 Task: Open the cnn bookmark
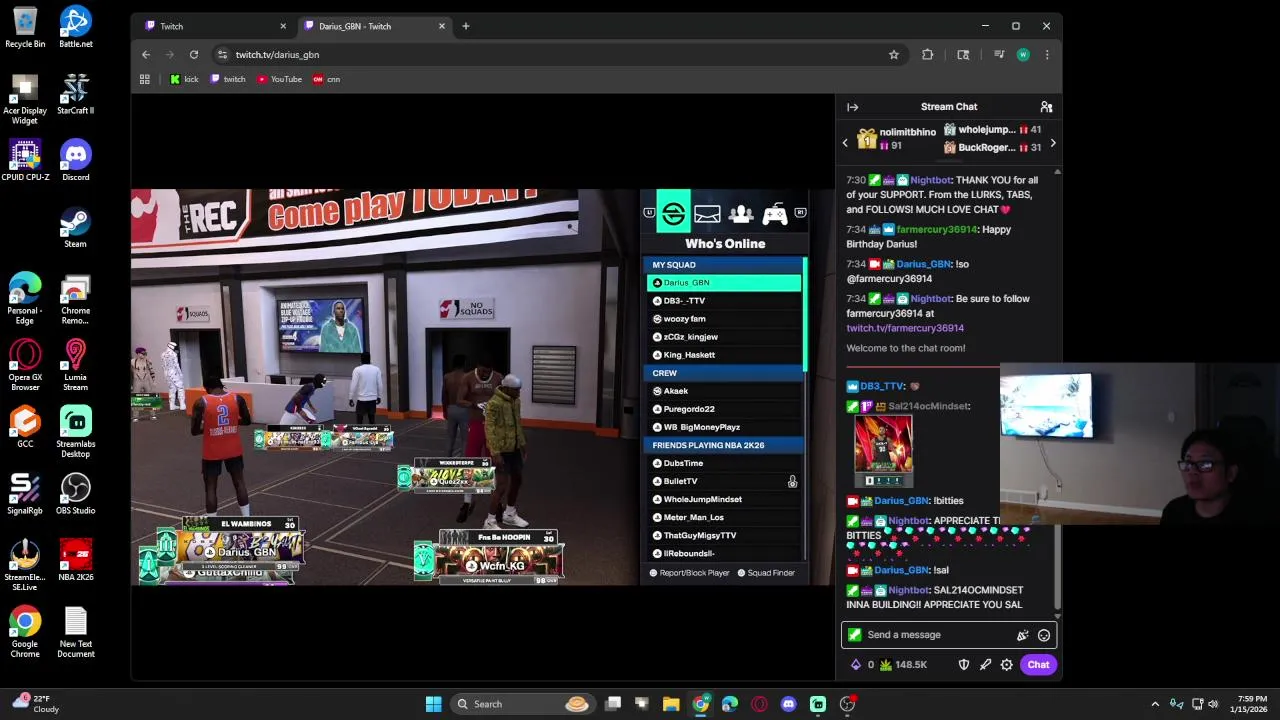click(x=326, y=79)
